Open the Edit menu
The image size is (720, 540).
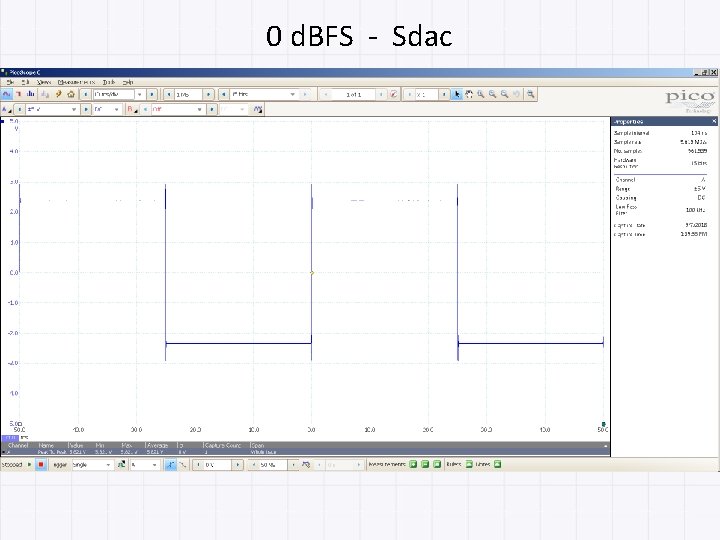(x=25, y=82)
